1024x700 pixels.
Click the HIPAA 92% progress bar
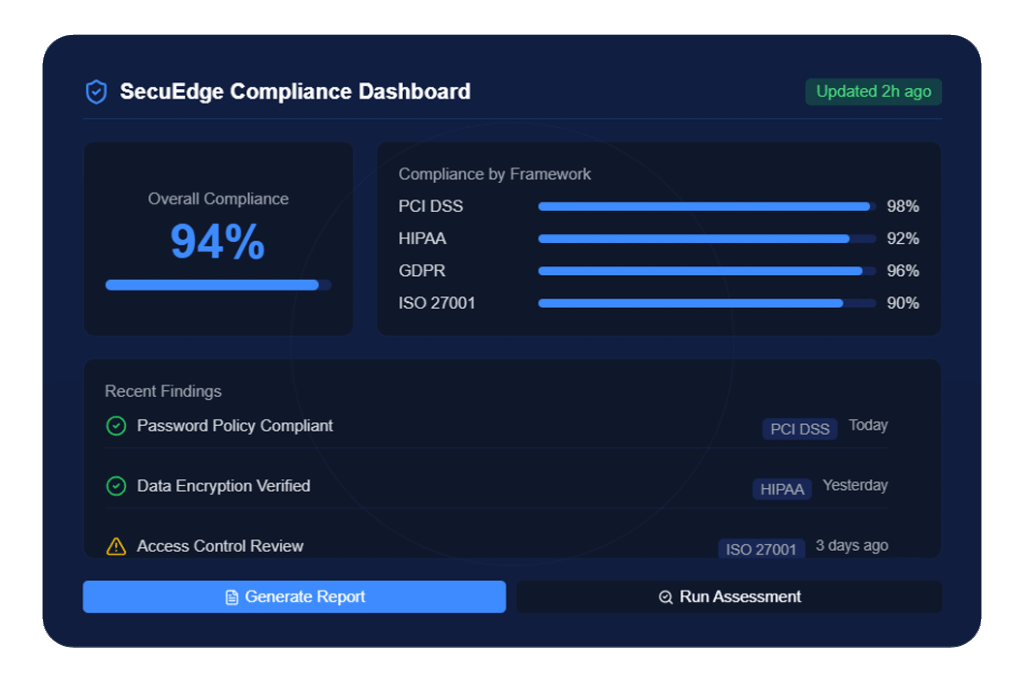(x=706, y=239)
